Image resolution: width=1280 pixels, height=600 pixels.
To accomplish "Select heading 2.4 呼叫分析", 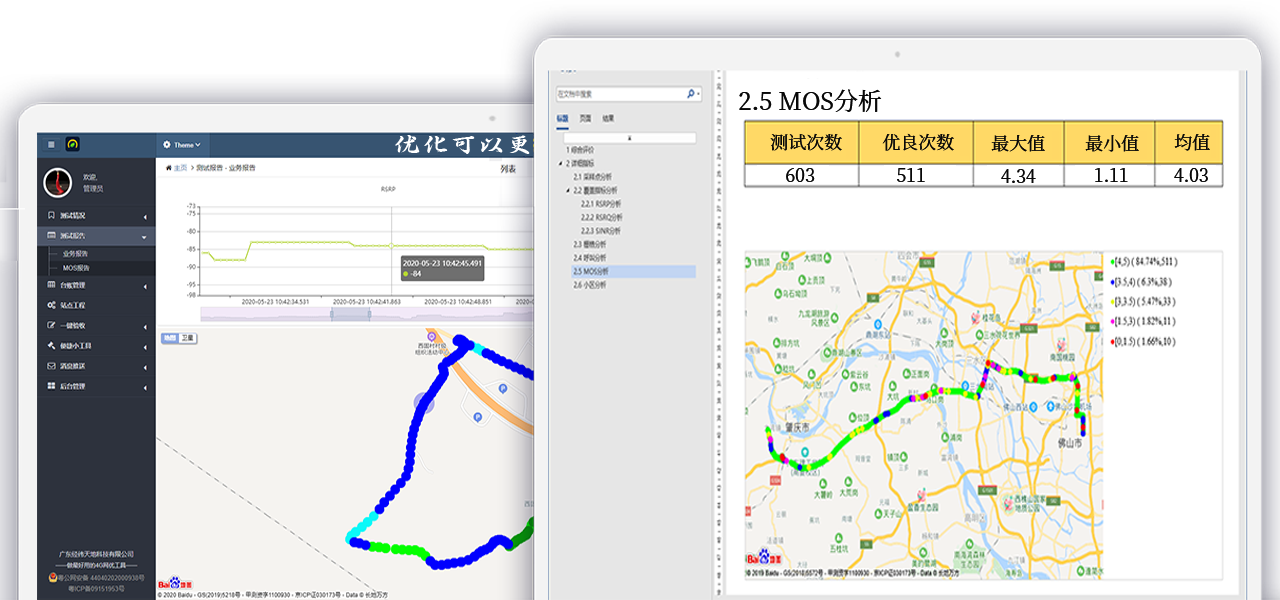I will 589,258.
